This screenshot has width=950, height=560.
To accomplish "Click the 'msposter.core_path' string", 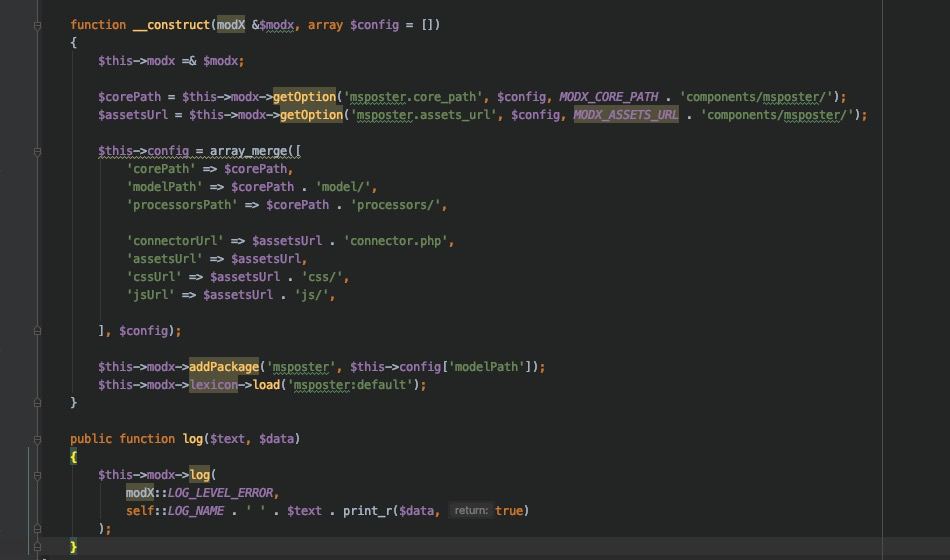I will point(415,97).
